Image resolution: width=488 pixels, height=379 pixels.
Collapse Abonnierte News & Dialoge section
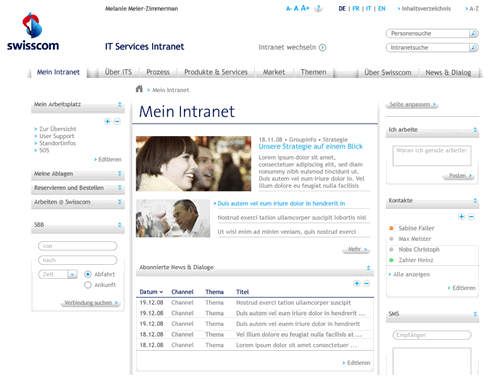[x=368, y=268]
